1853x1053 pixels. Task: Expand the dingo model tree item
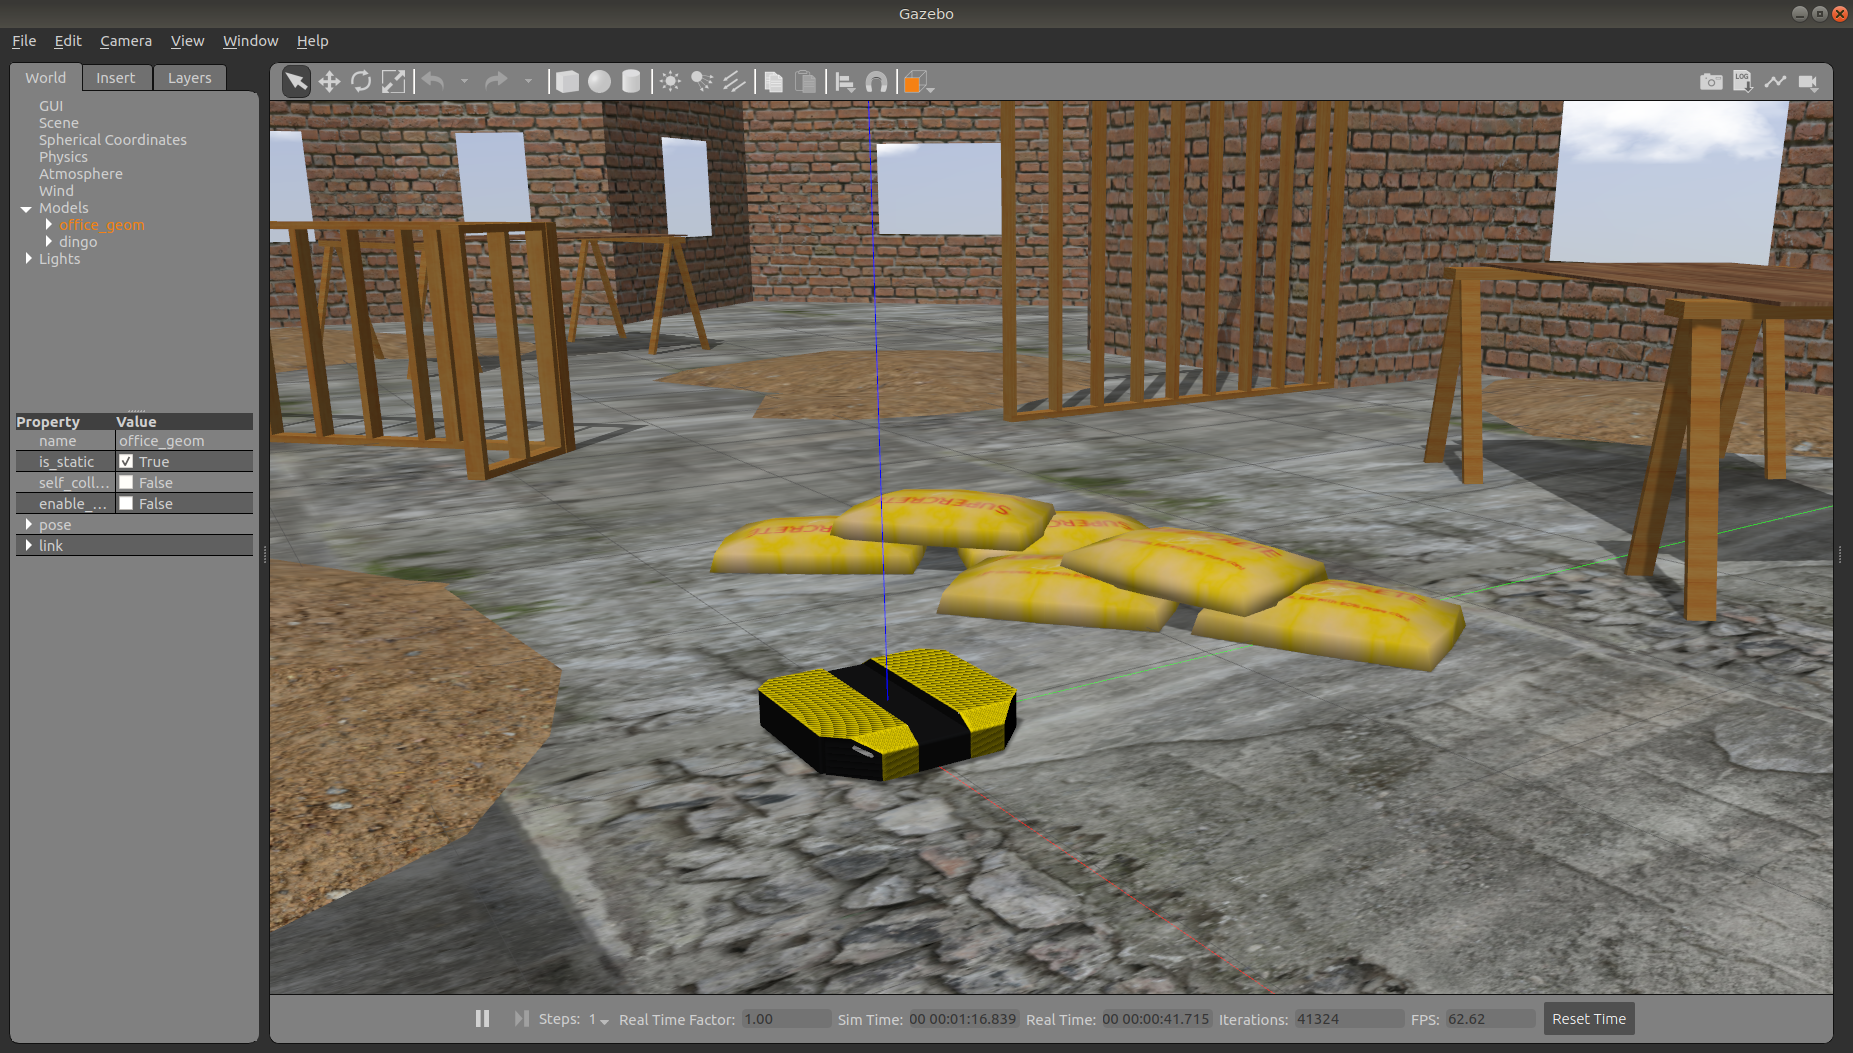pos(49,241)
